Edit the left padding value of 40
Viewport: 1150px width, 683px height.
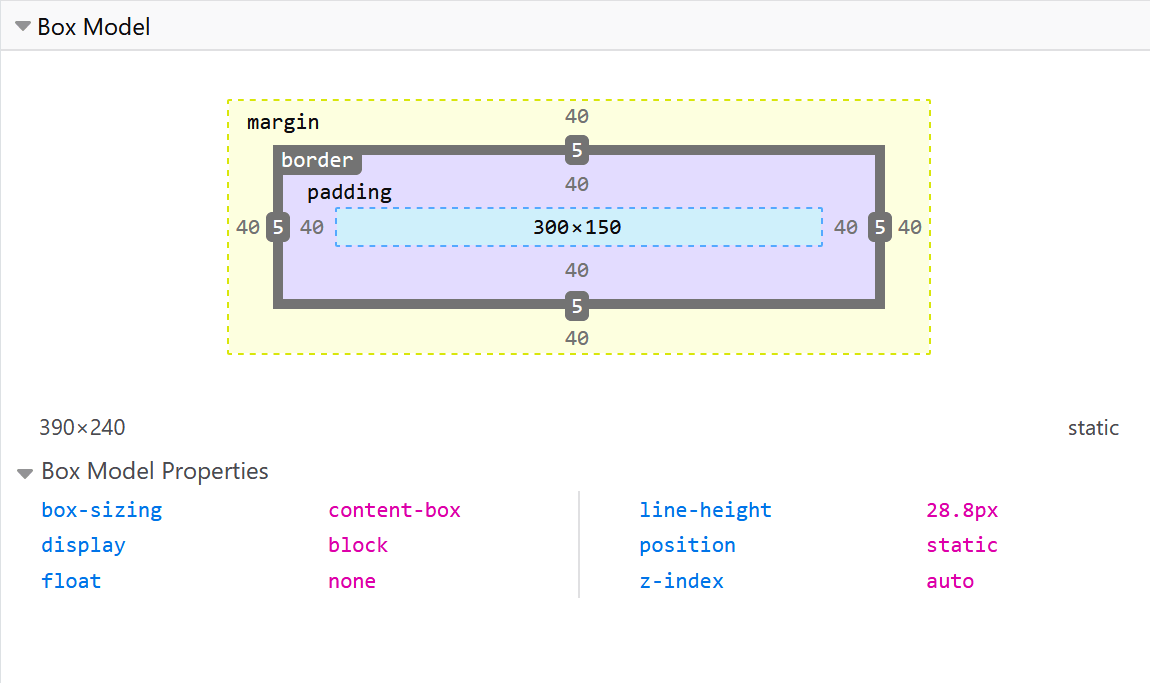(311, 227)
